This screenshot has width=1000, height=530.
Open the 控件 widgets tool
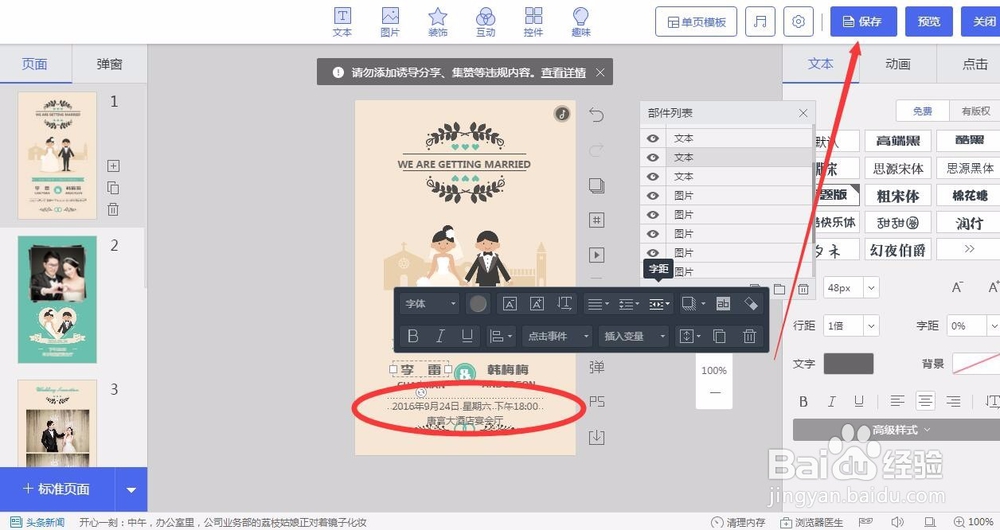pos(533,22)
